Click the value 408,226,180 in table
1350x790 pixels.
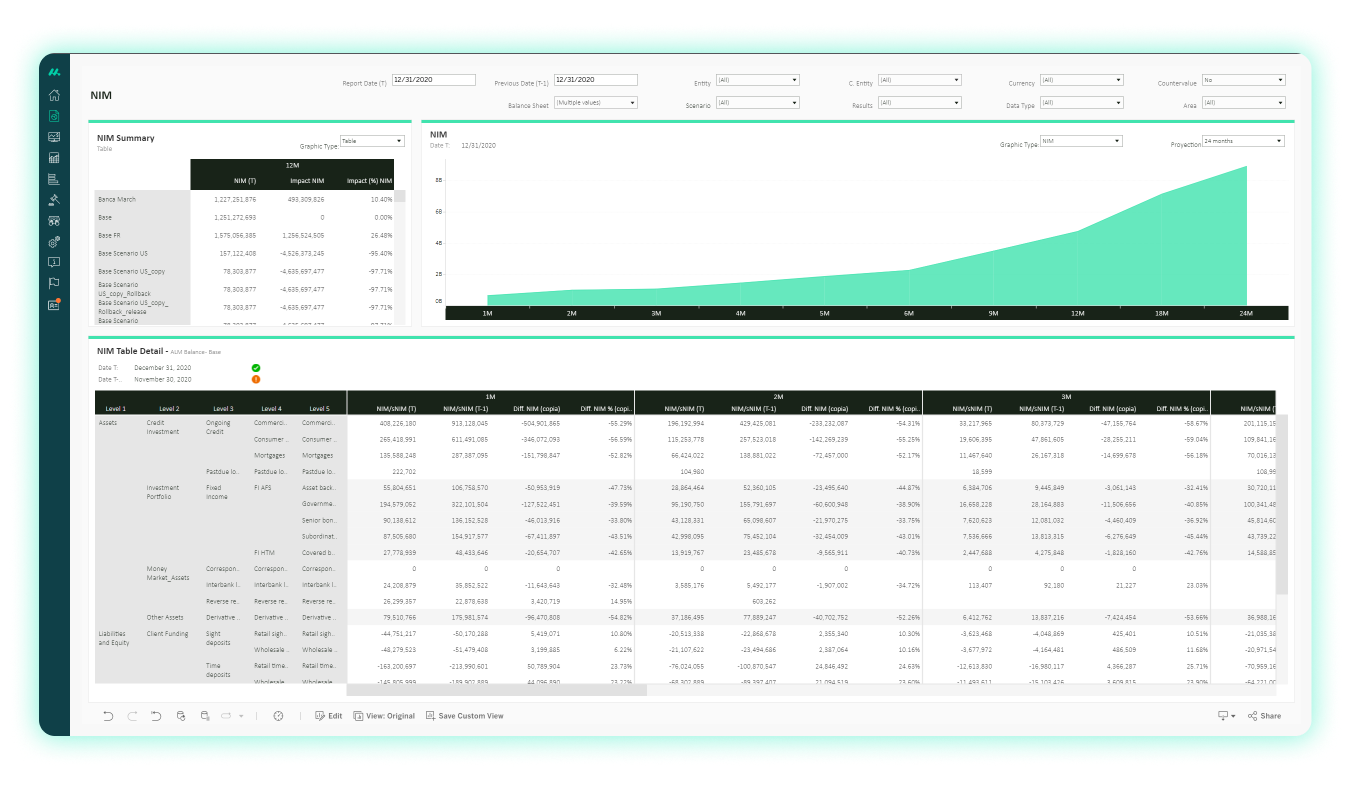[x=397, y=422]
